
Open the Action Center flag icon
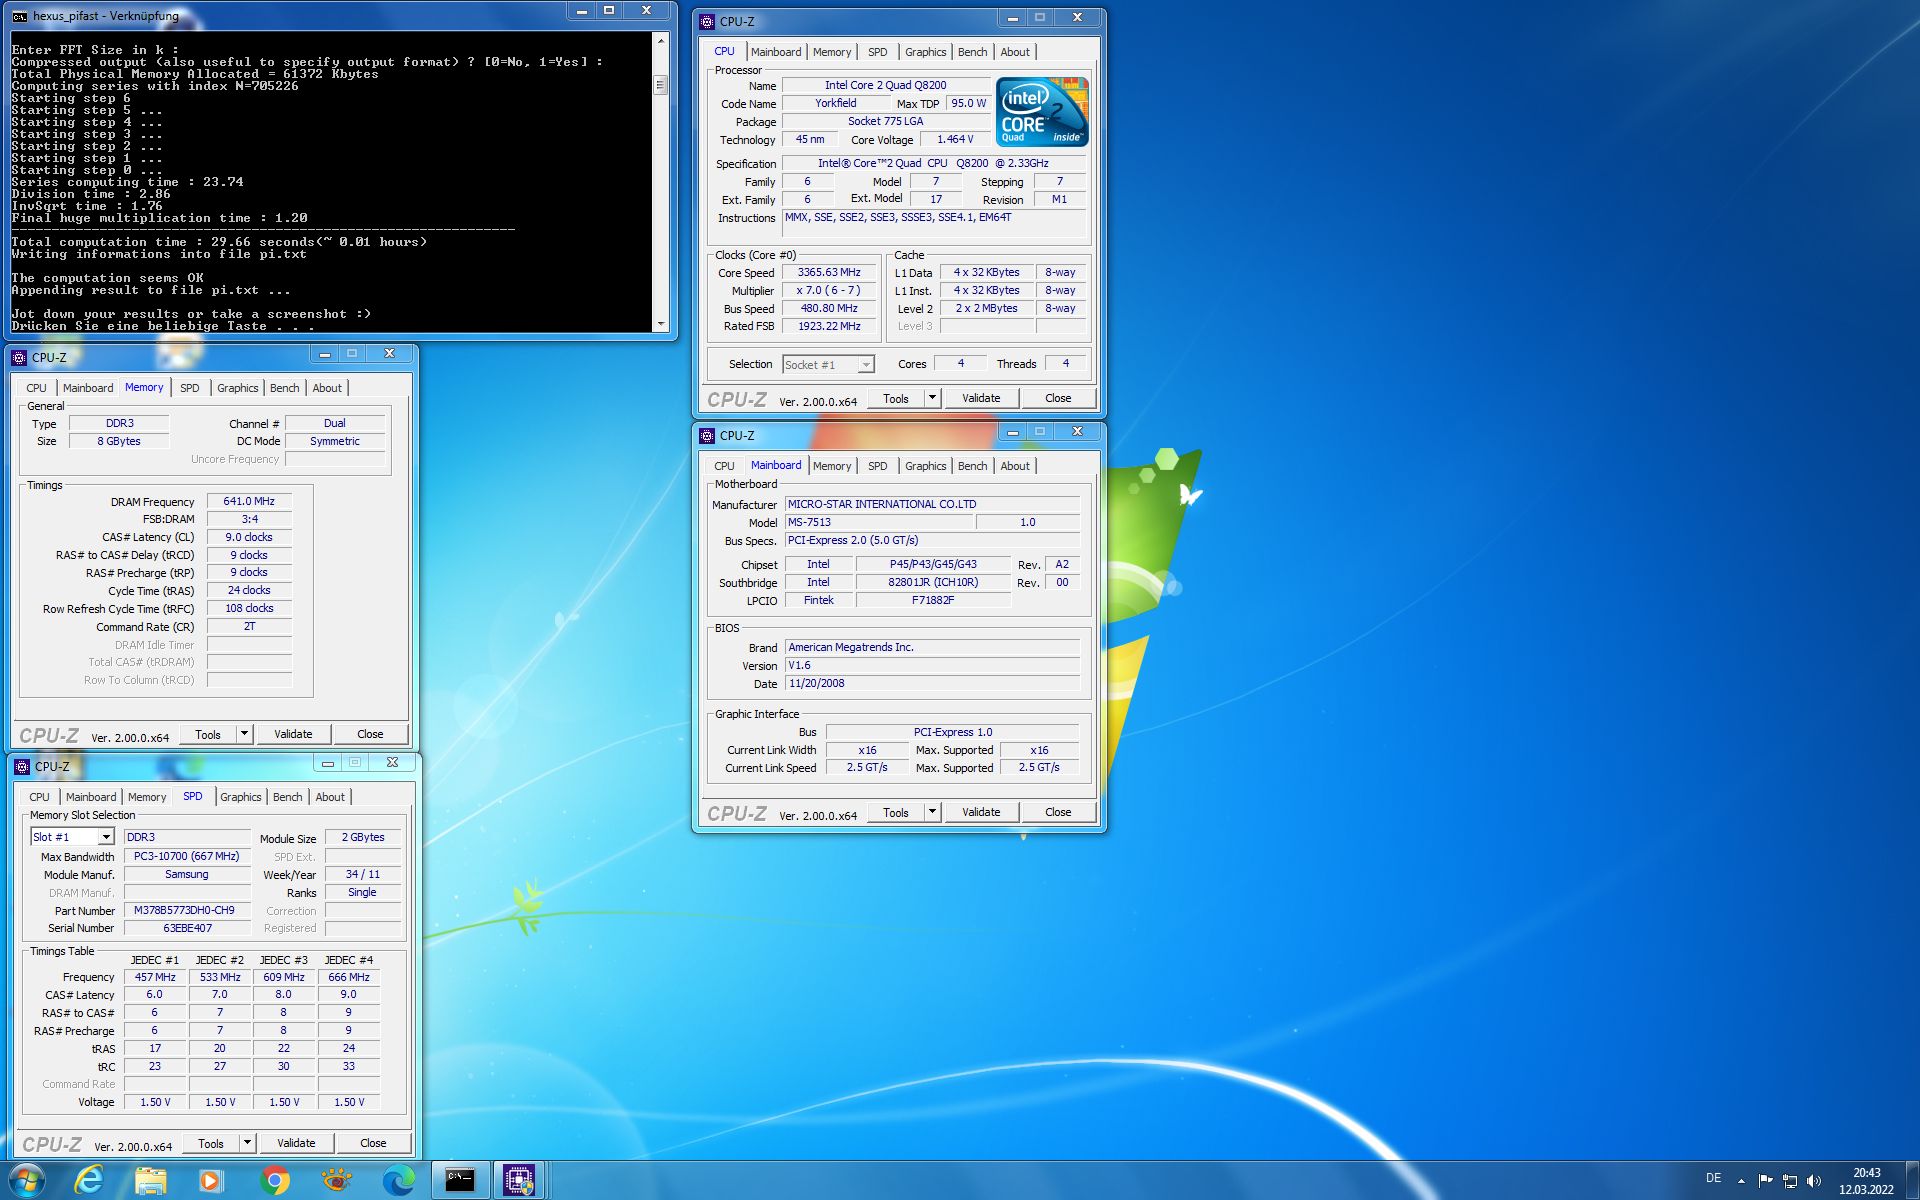coord(1765,1181)
